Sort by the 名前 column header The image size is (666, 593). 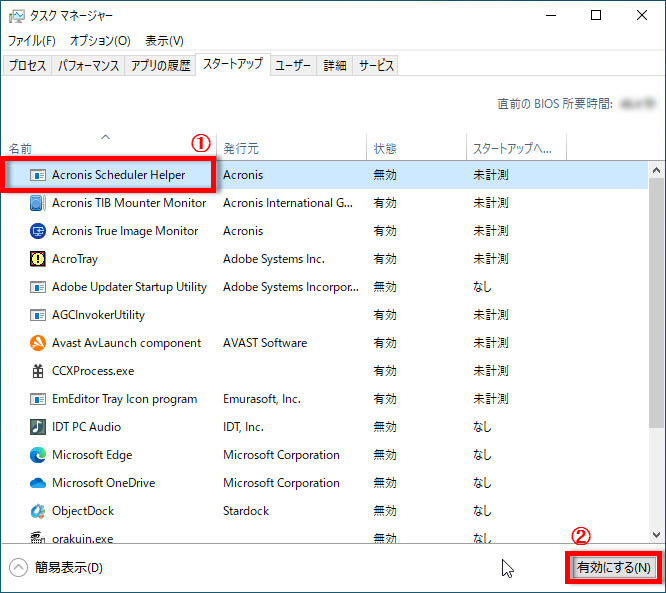pos(21,148)
